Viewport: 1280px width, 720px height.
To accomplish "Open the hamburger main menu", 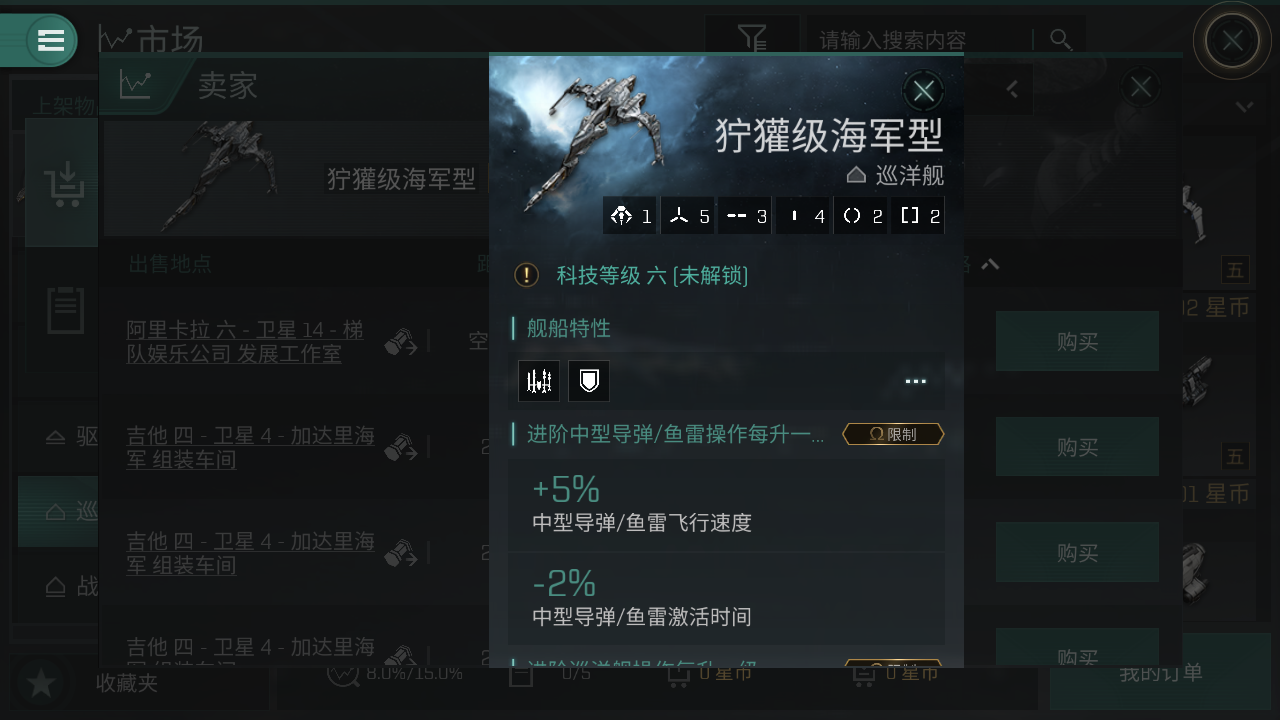I will click(x=50, y=40).
